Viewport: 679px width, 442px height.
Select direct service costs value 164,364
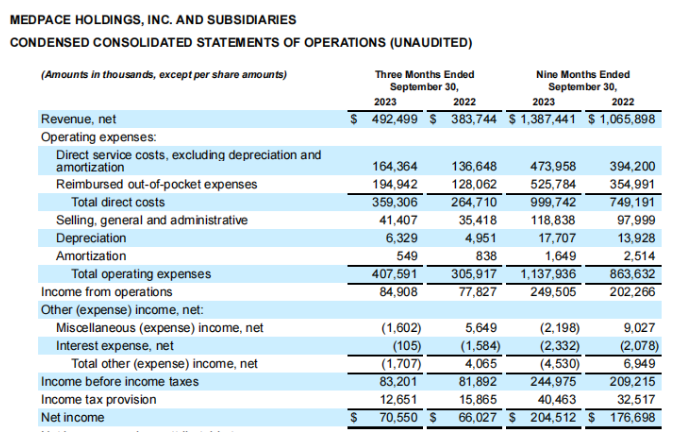point(395,166)
